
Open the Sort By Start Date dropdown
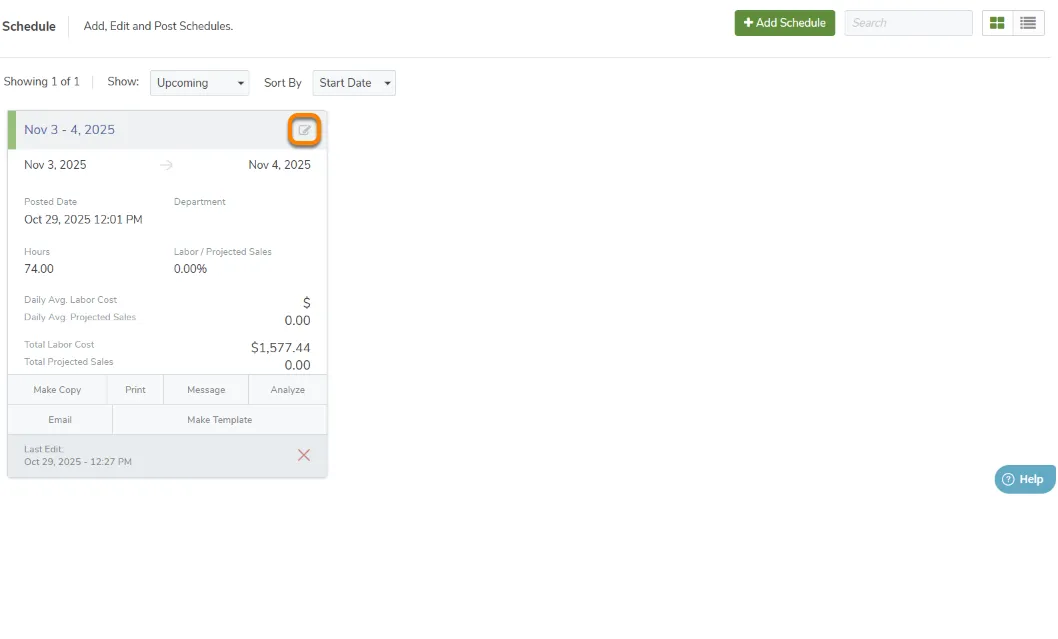point(354,83)
